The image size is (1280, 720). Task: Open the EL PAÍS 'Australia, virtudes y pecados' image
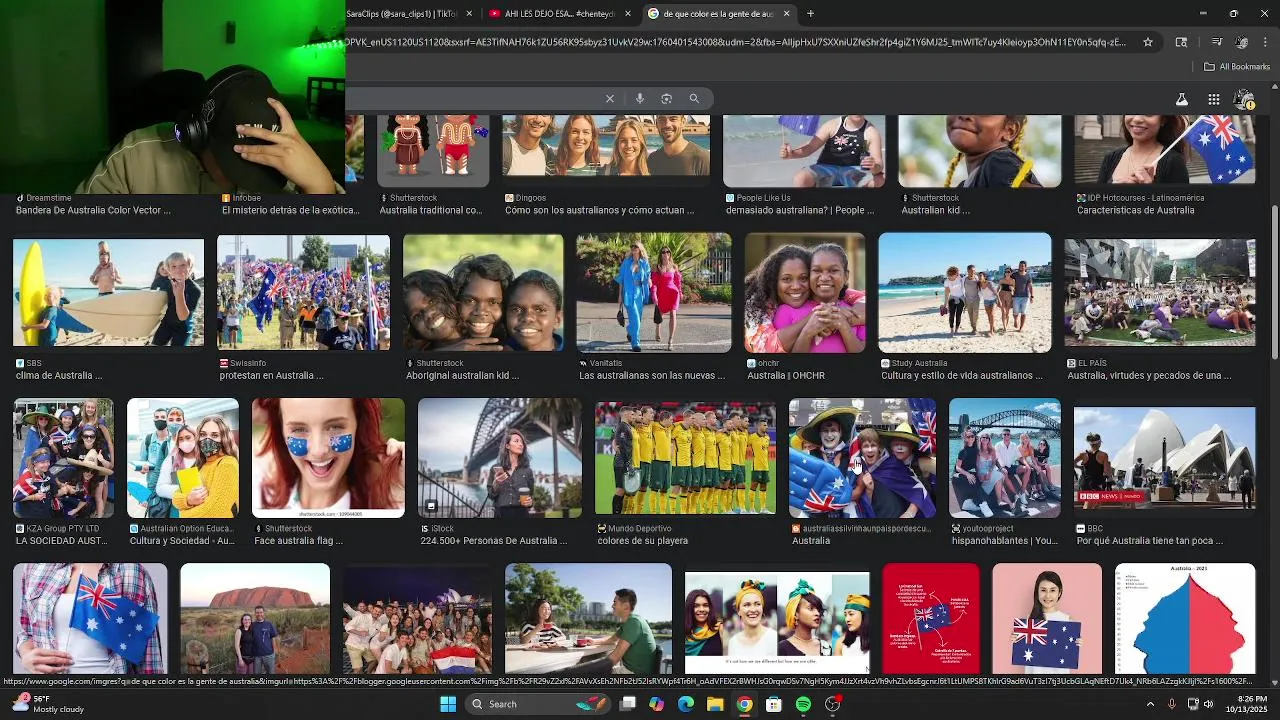tap(1160, 292)
